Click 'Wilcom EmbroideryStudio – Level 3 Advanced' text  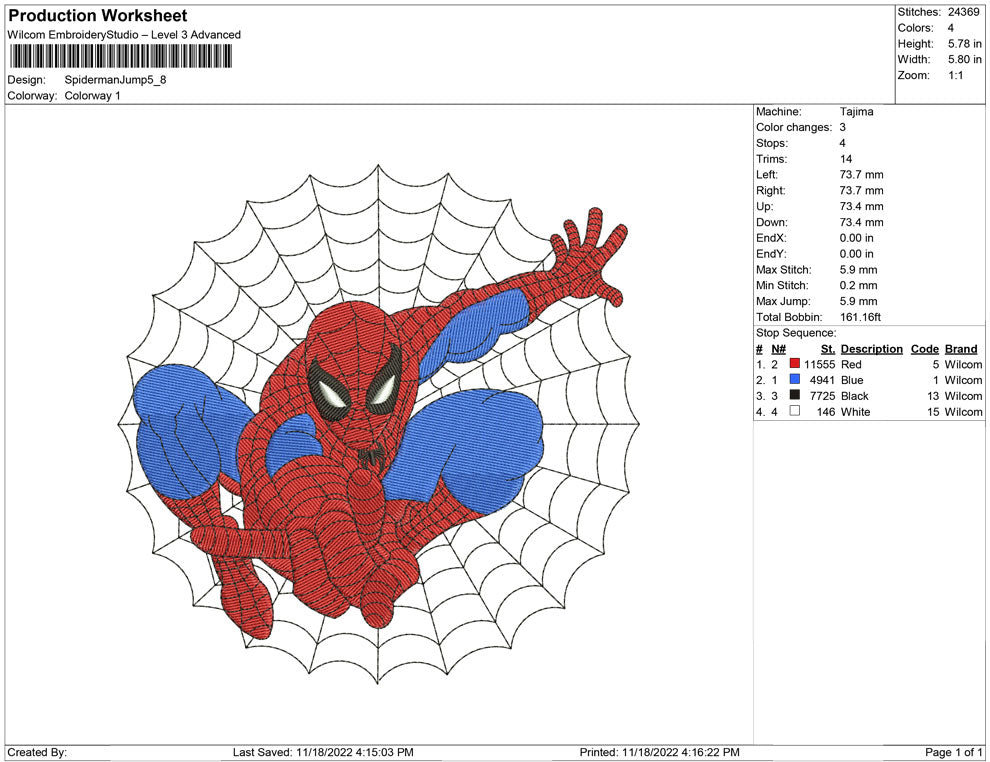pyautogui.click(x=124, y=35)
